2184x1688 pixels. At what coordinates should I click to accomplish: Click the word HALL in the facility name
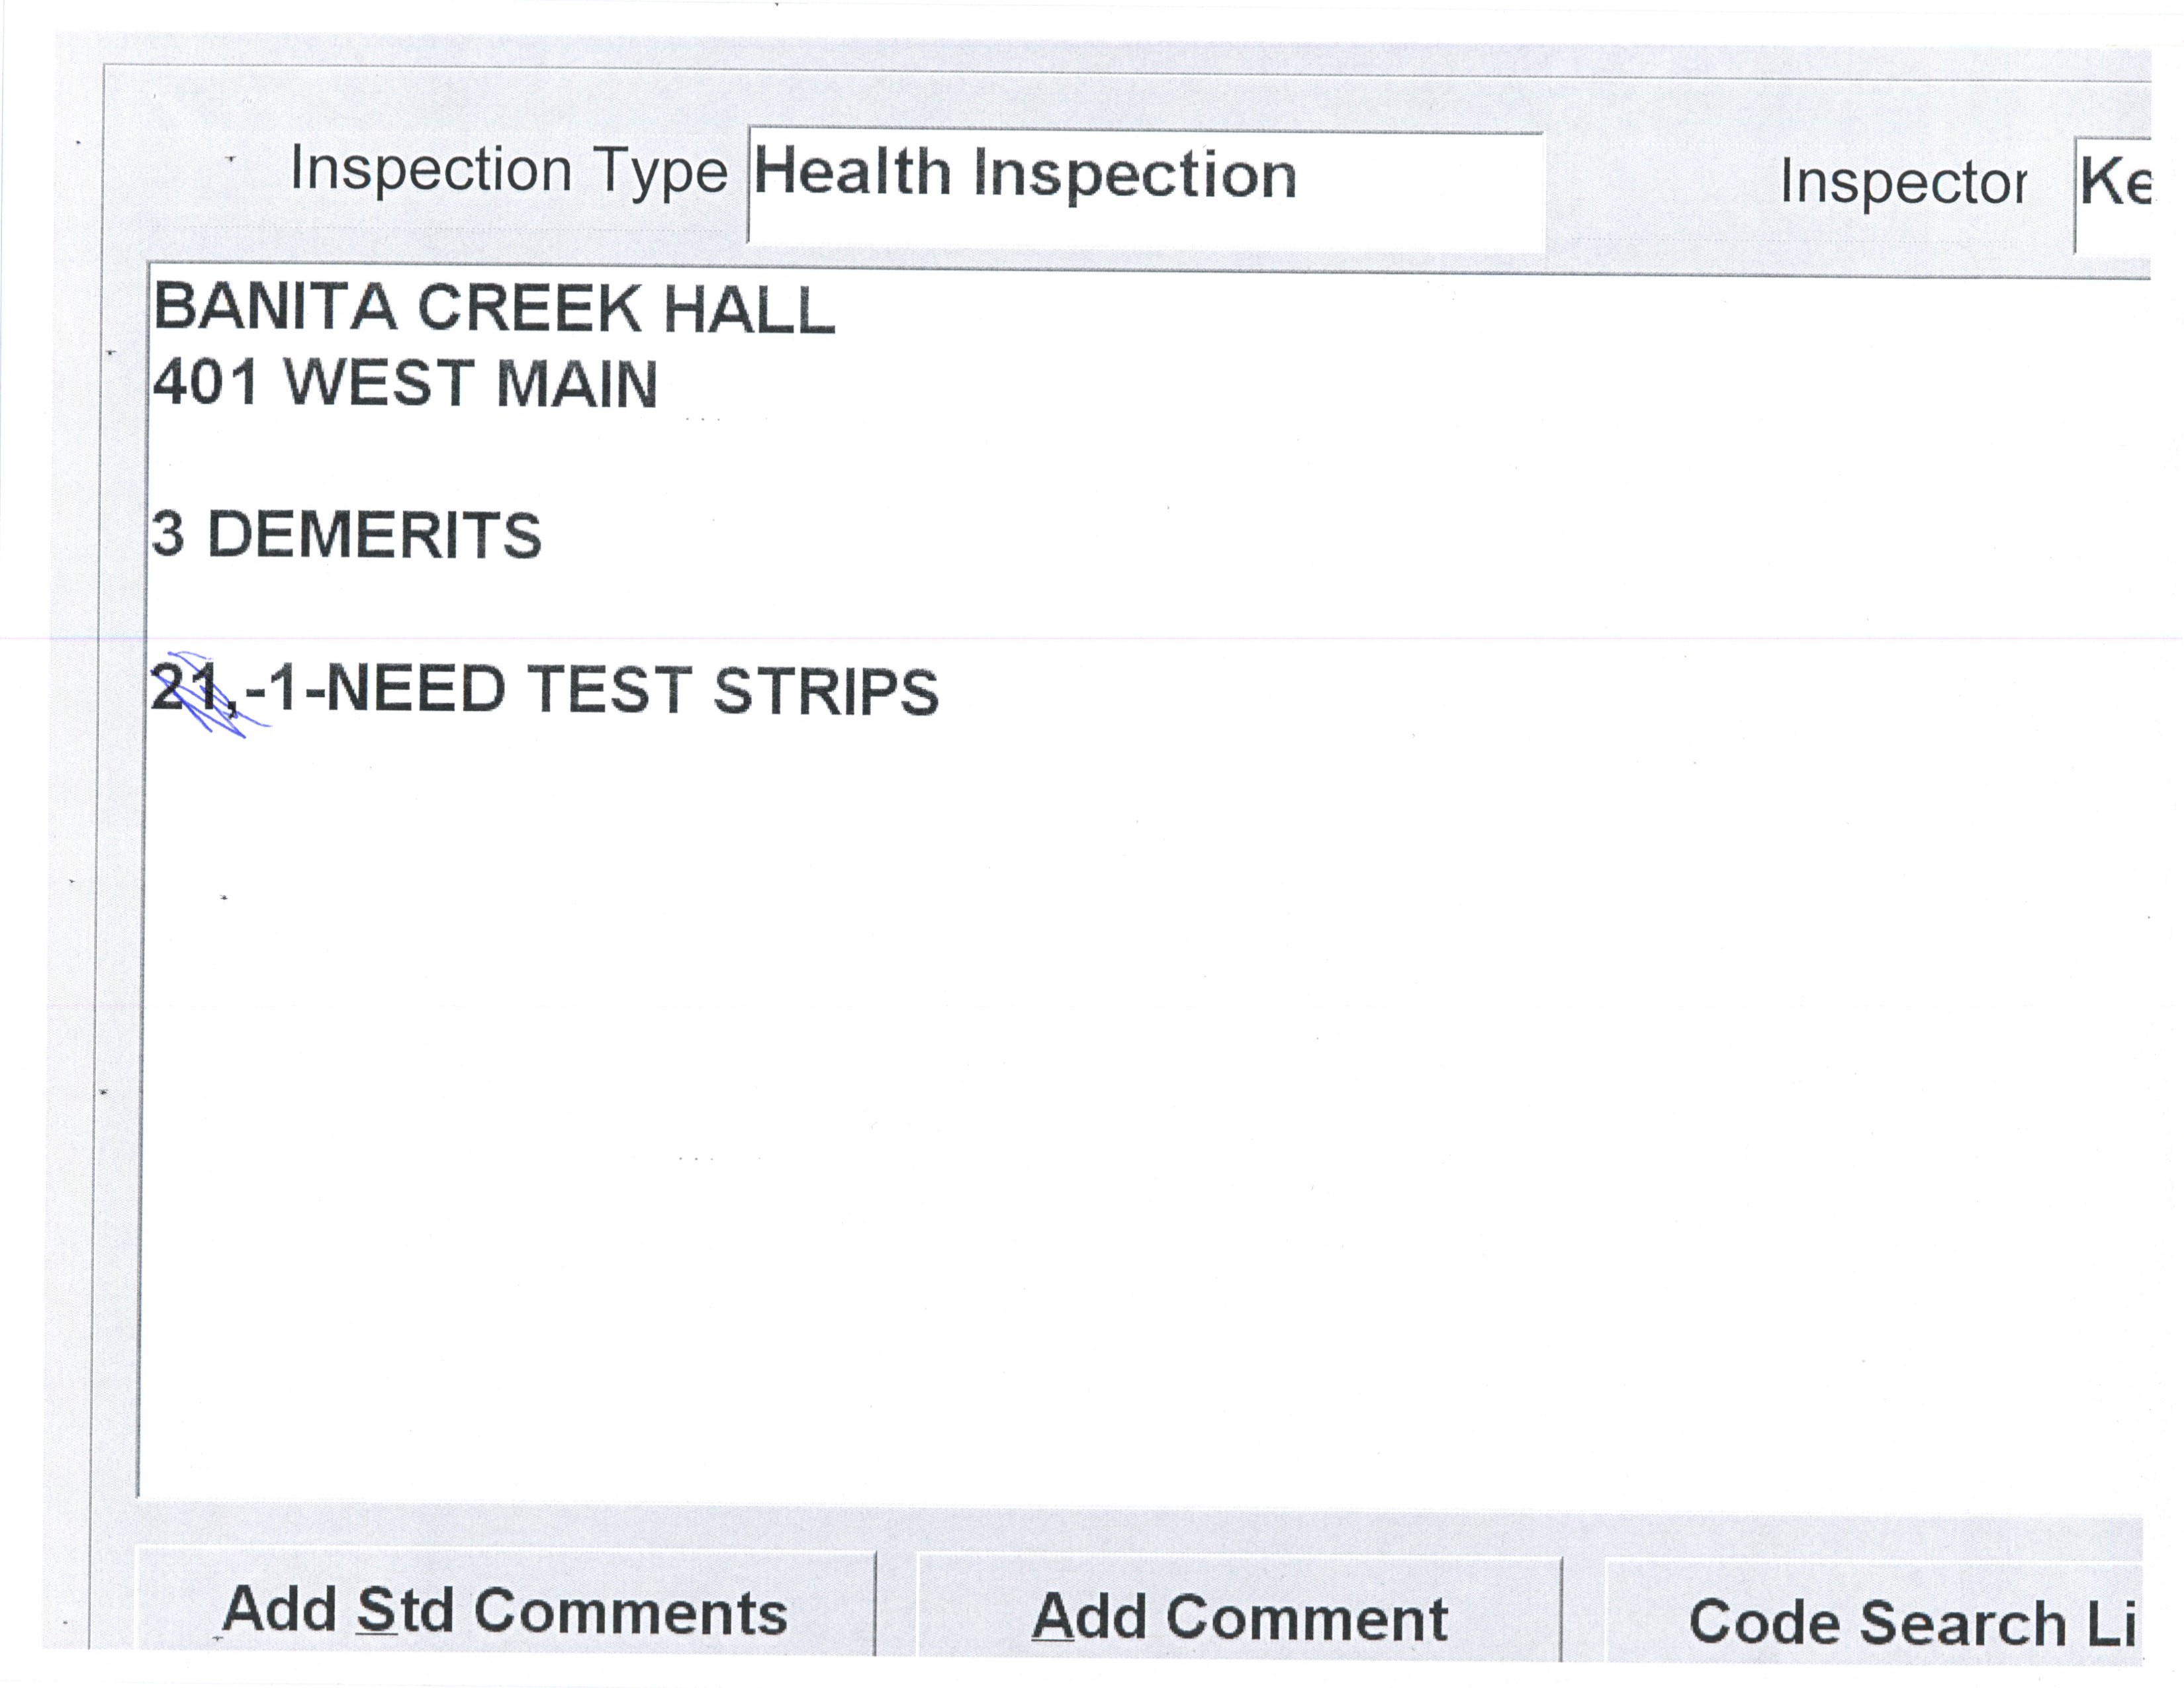(x=748, y=308)
